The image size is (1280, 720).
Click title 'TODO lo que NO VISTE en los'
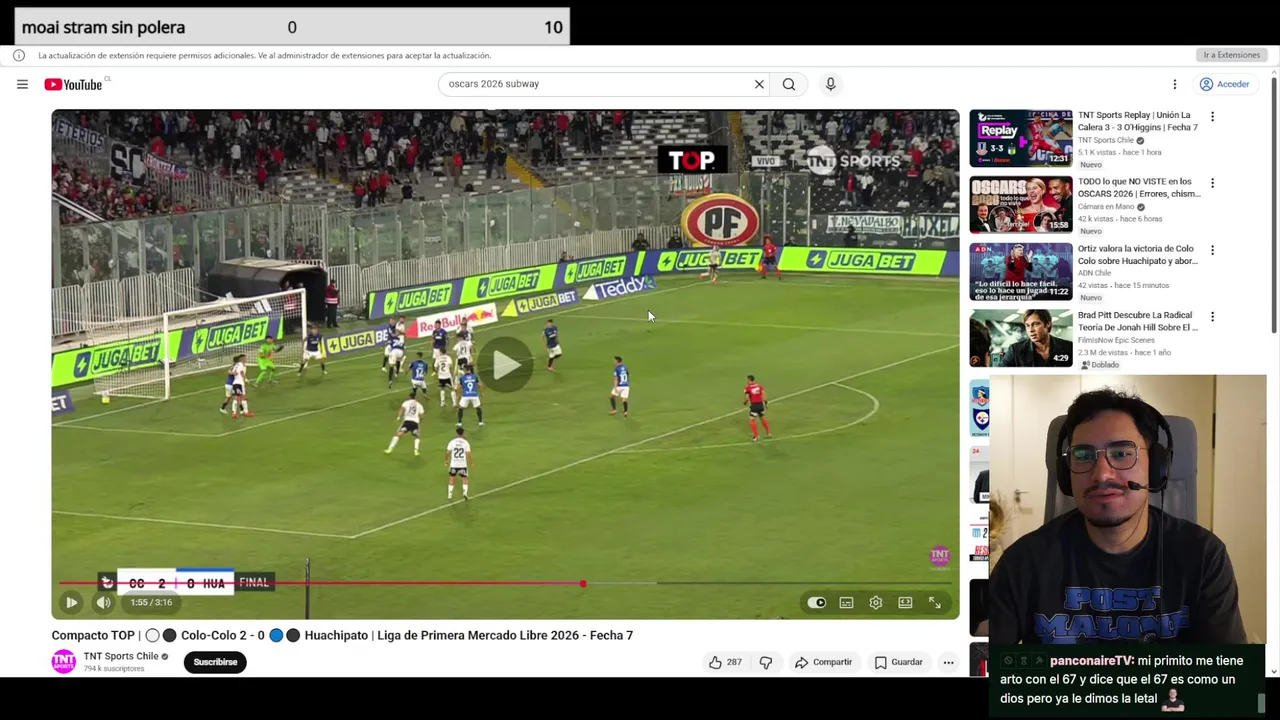point(1134,182)
